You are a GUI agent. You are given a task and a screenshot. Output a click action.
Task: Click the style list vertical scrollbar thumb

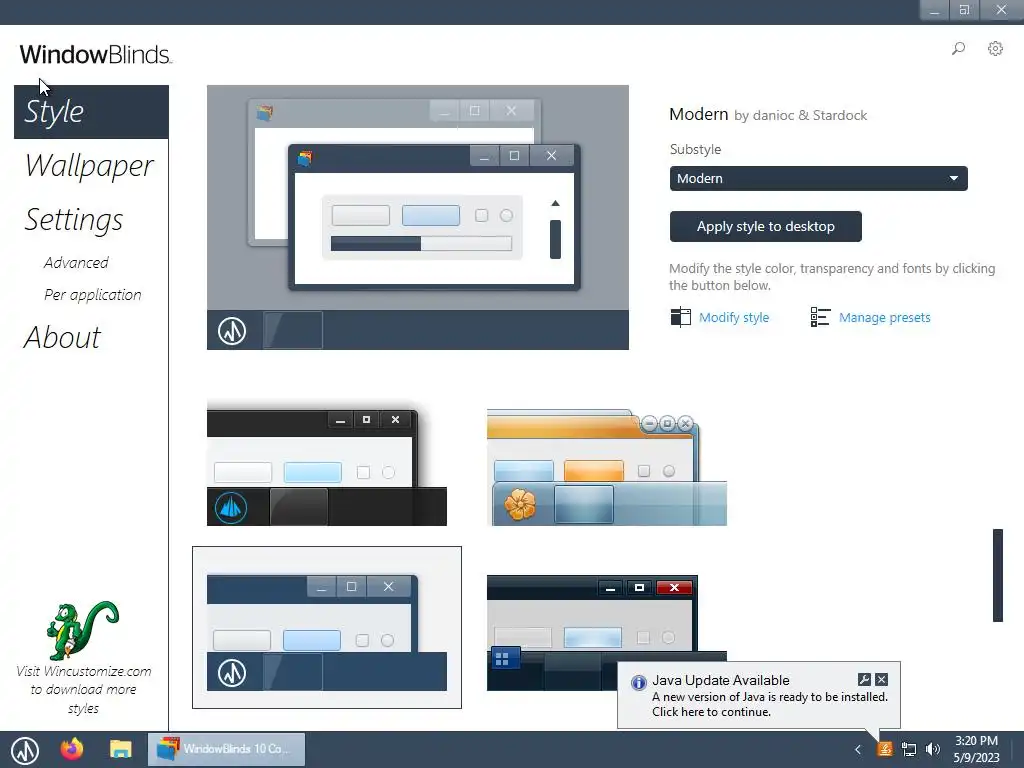point(997,575)
